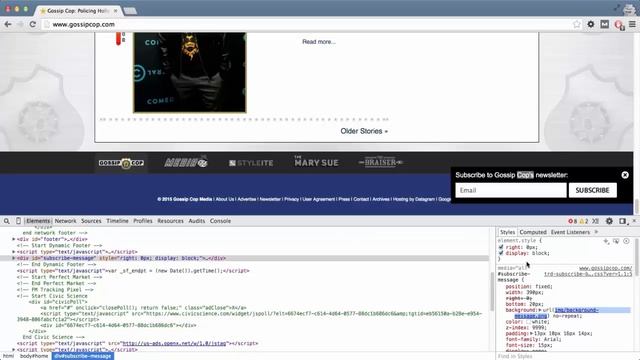Image resolution: width=640 pixels, height=360 pixels.
Task: Expand the padding shorthand triangle
Action: pyautogui.click(x=531, y=333)
